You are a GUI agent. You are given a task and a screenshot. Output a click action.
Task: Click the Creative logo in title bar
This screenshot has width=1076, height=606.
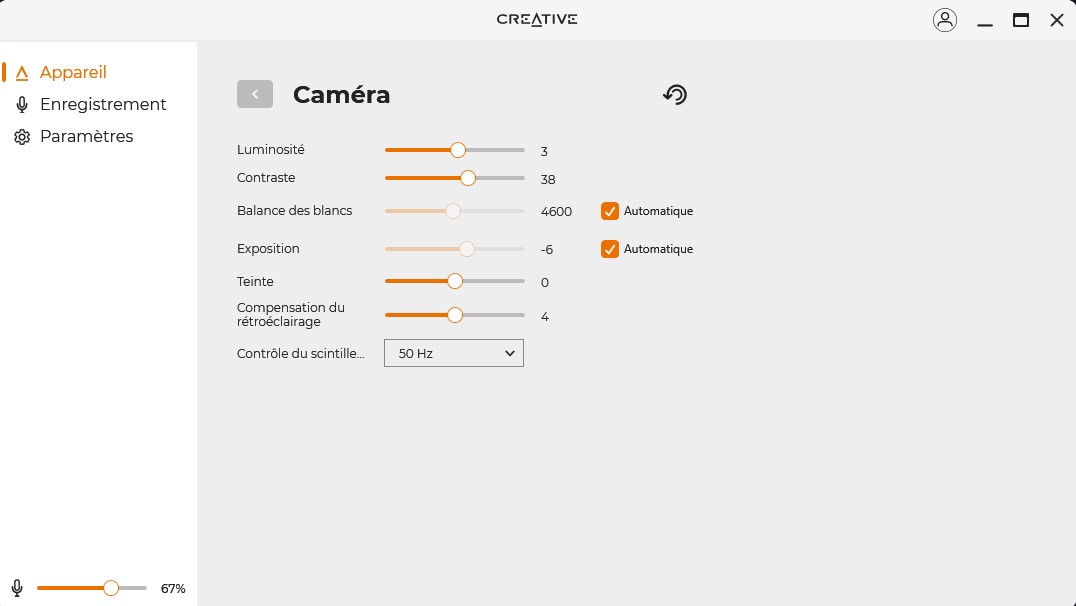(x=537, y=19)
